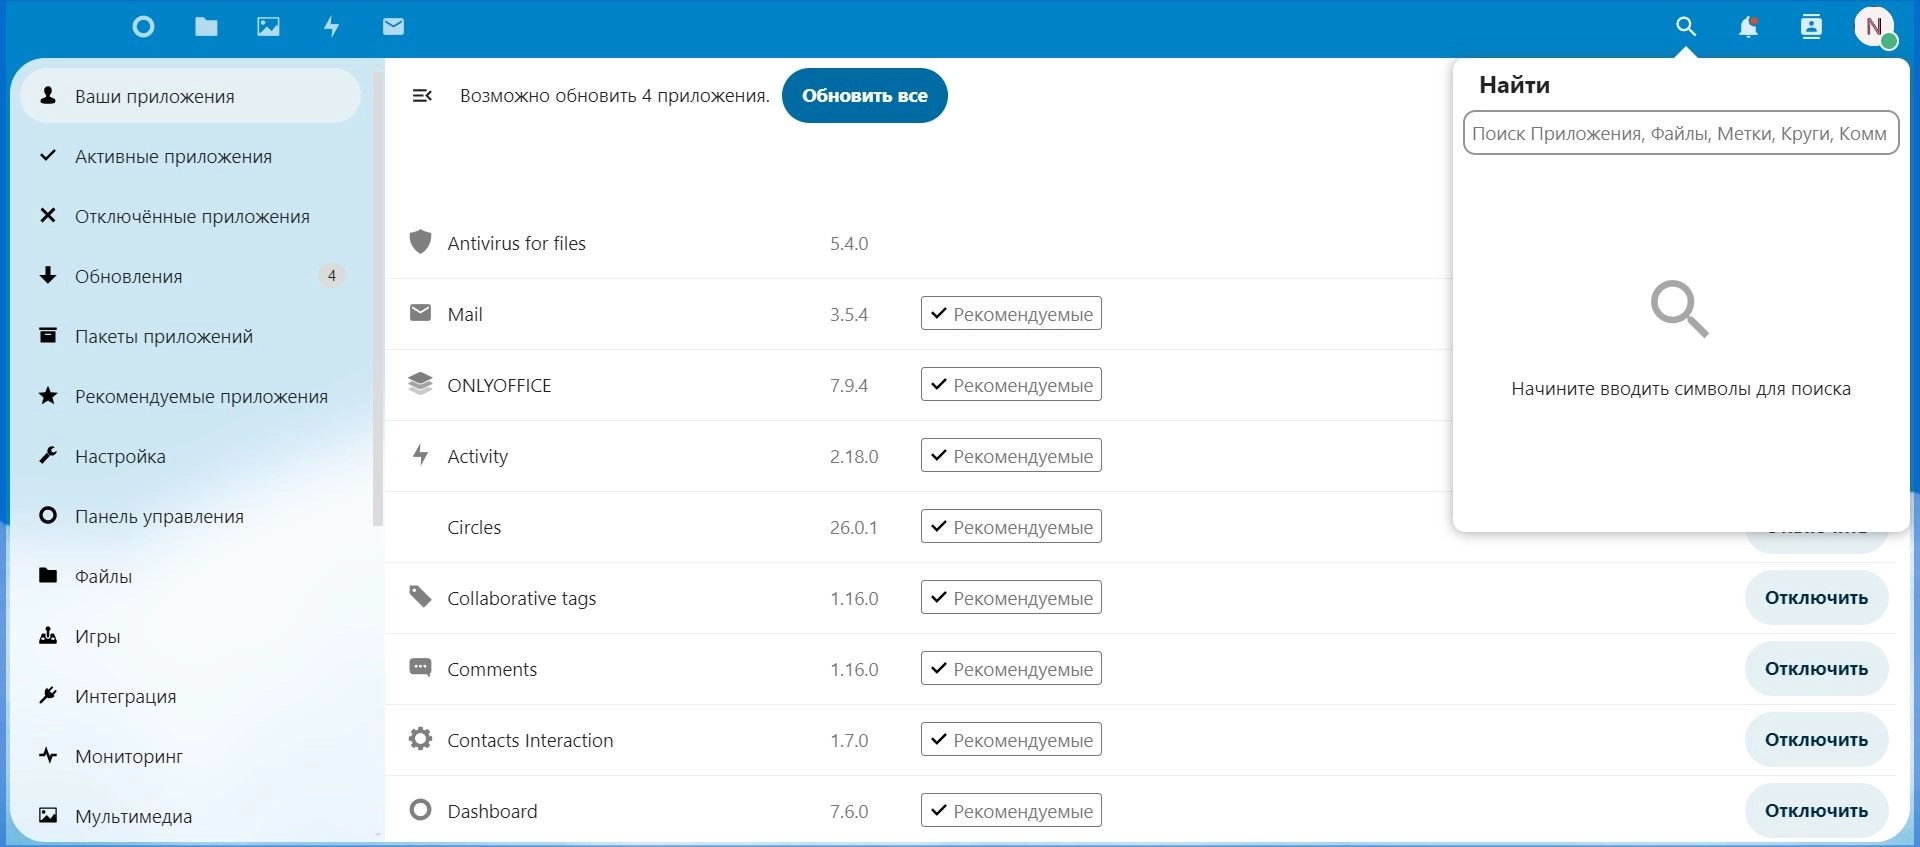The height and width of the screenshot is (847, 1920).
Task: Open the Dashboard icon in top bar
Action: coord(143,27)
